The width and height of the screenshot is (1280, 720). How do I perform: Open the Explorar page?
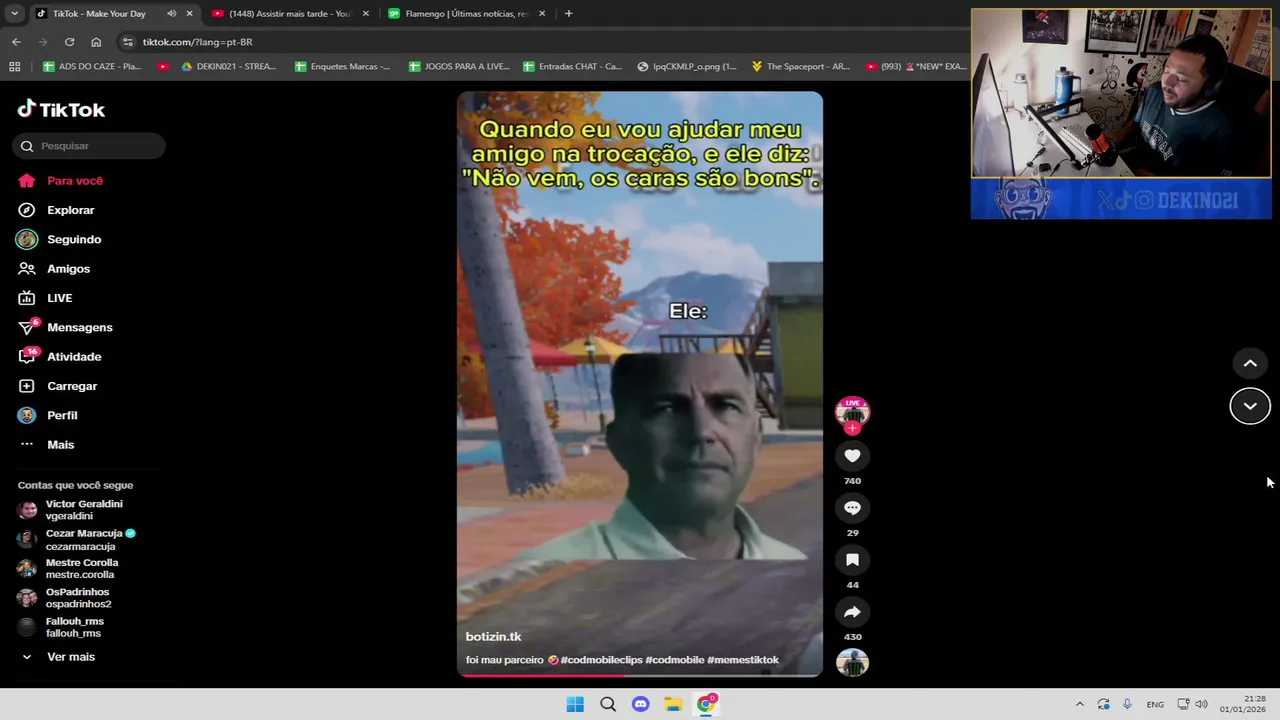tap(56, 210)
